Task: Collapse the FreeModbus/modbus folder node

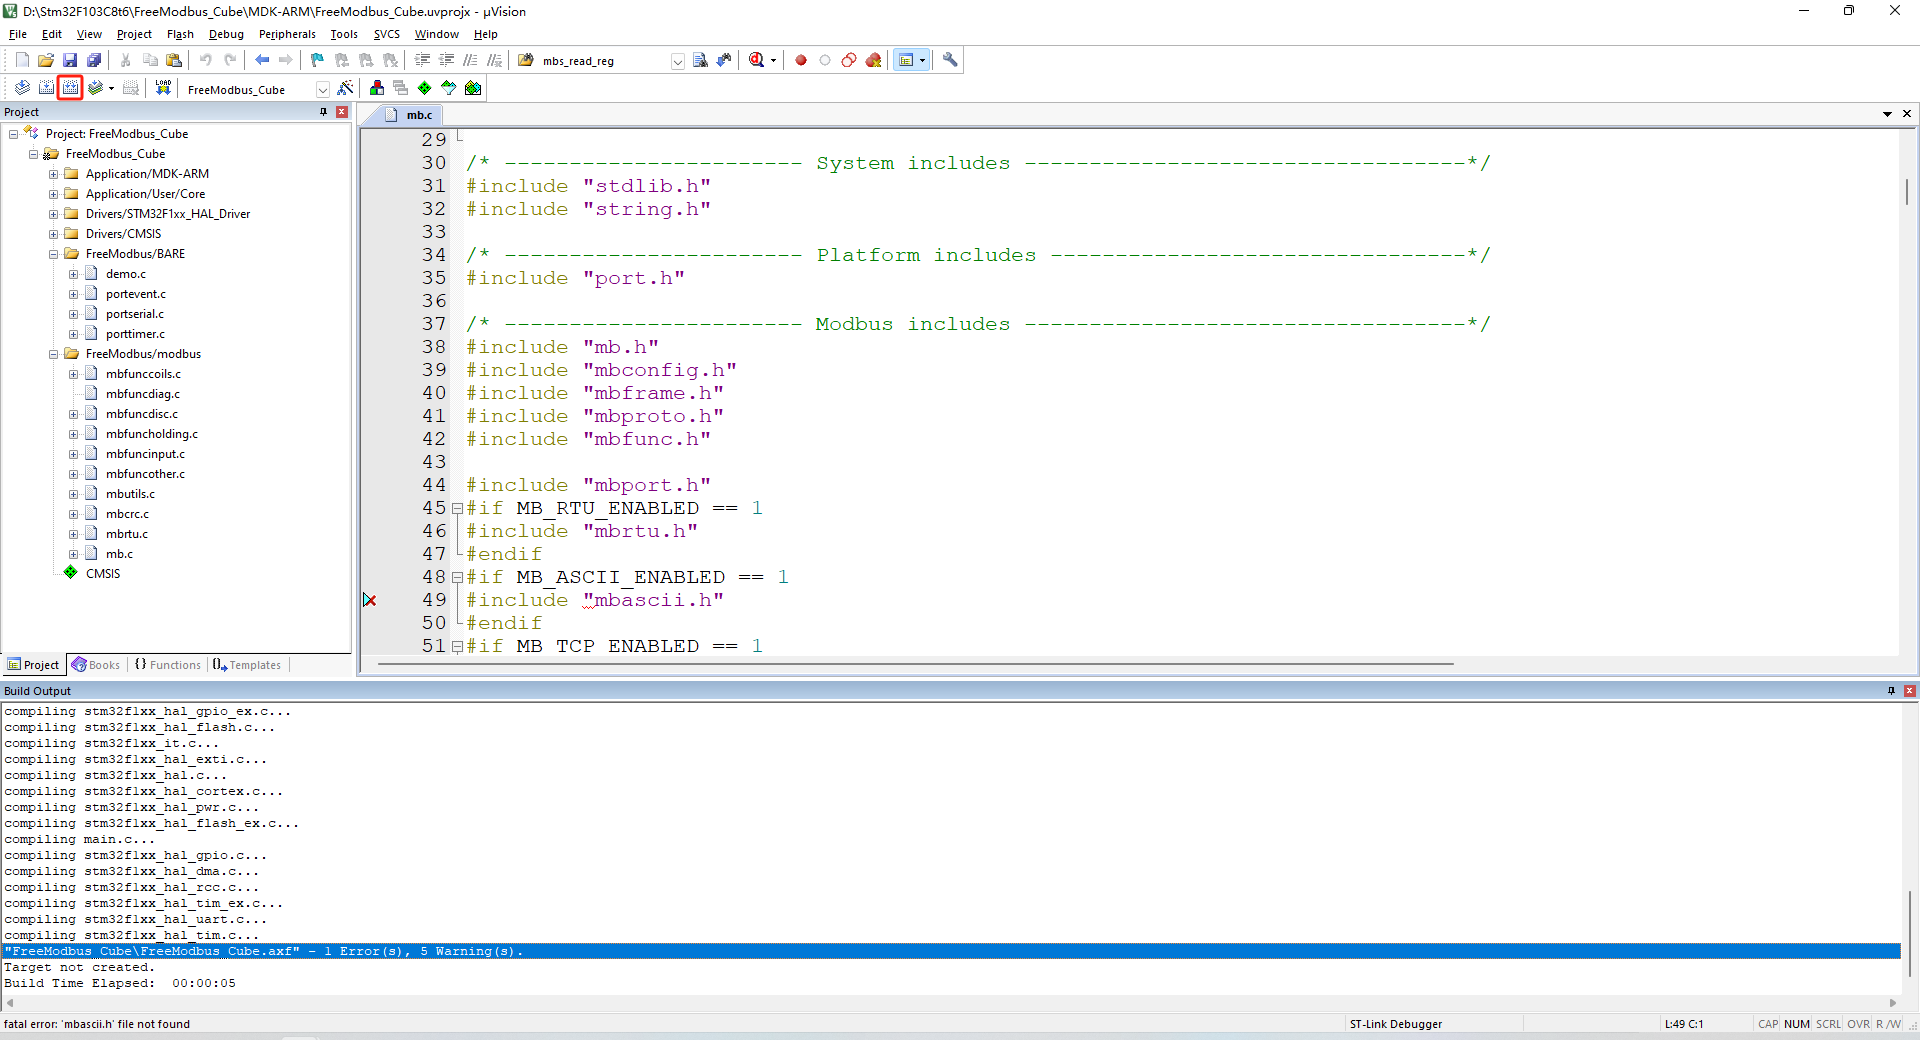Action: click(x=53, y=354)
